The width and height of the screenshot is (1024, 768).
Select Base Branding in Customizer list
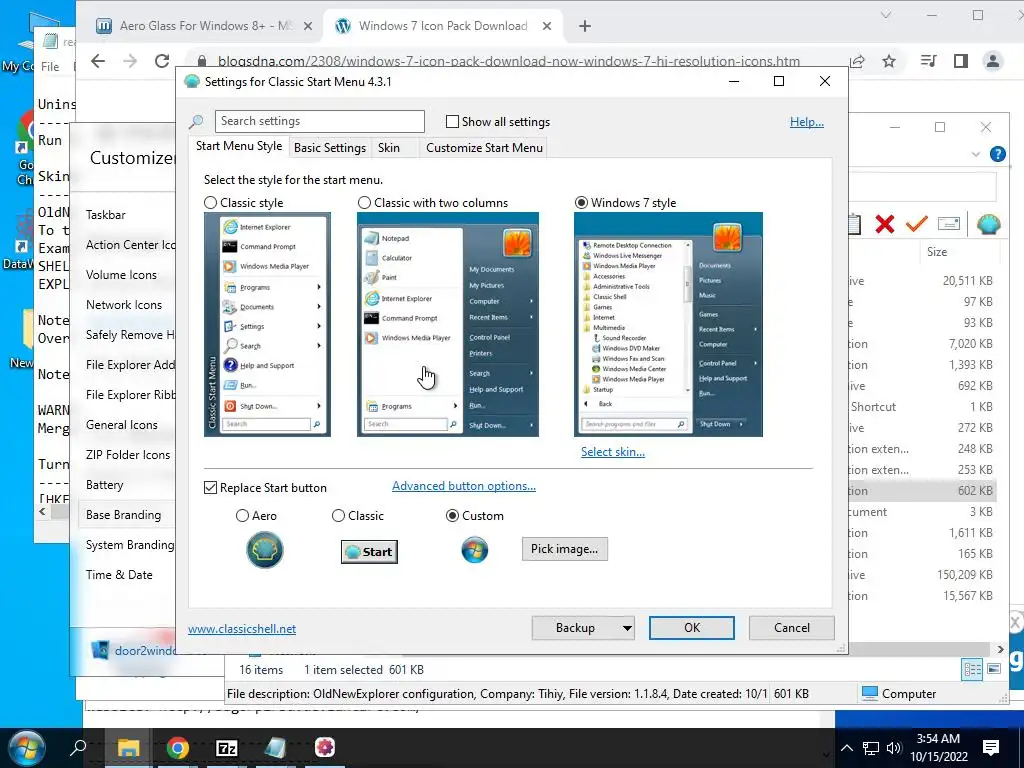coord(123,515)
